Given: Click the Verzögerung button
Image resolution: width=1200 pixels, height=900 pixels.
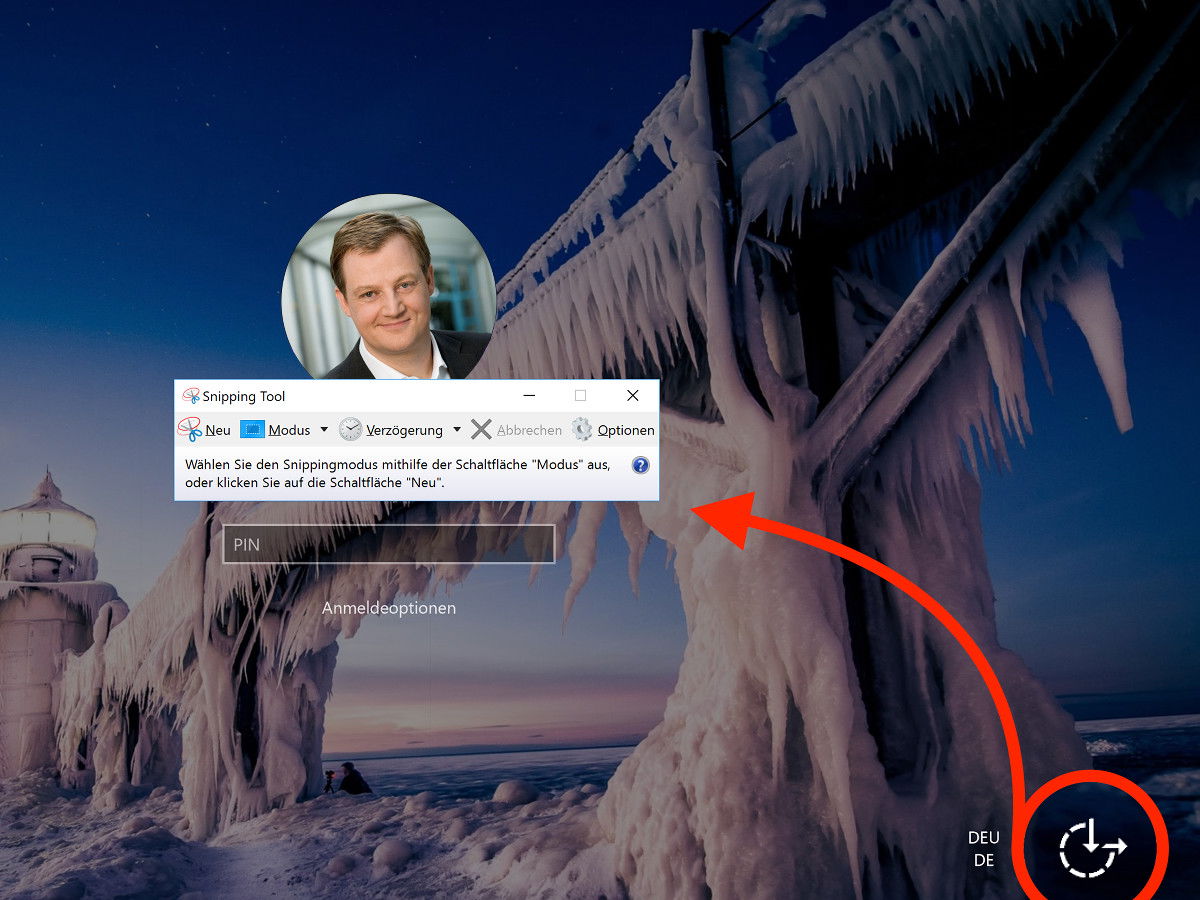Looking at the screenshot, I should tap(391, 430).
